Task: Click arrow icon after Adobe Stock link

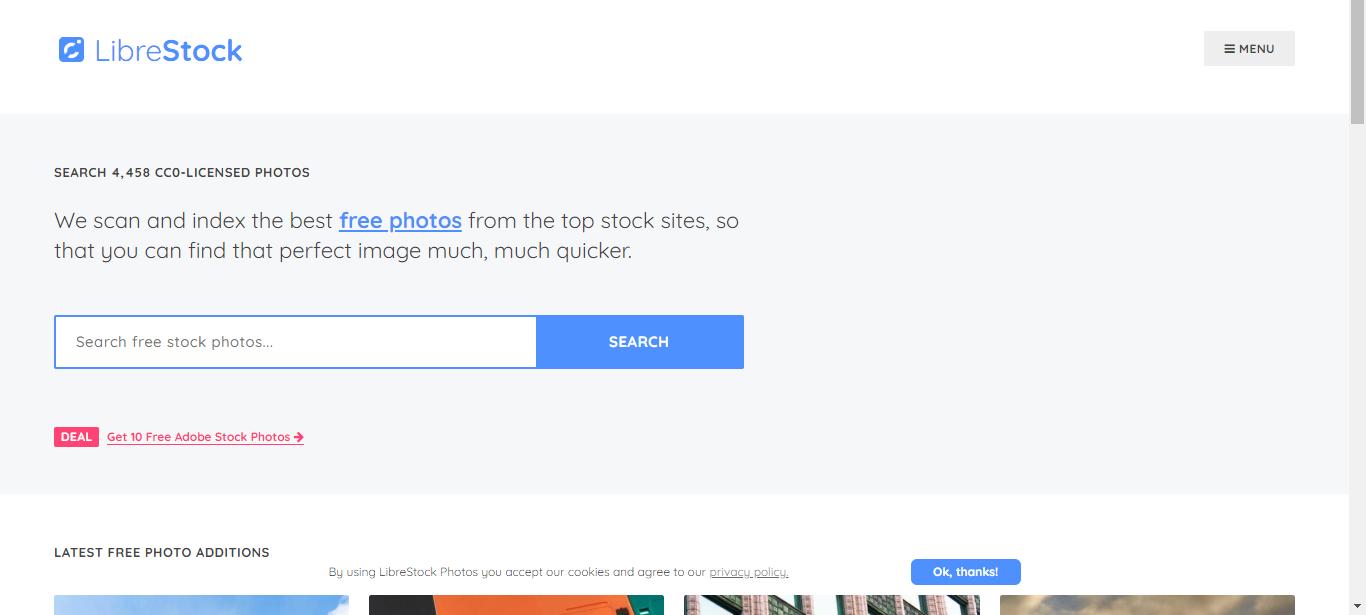Action: (299, 437)
